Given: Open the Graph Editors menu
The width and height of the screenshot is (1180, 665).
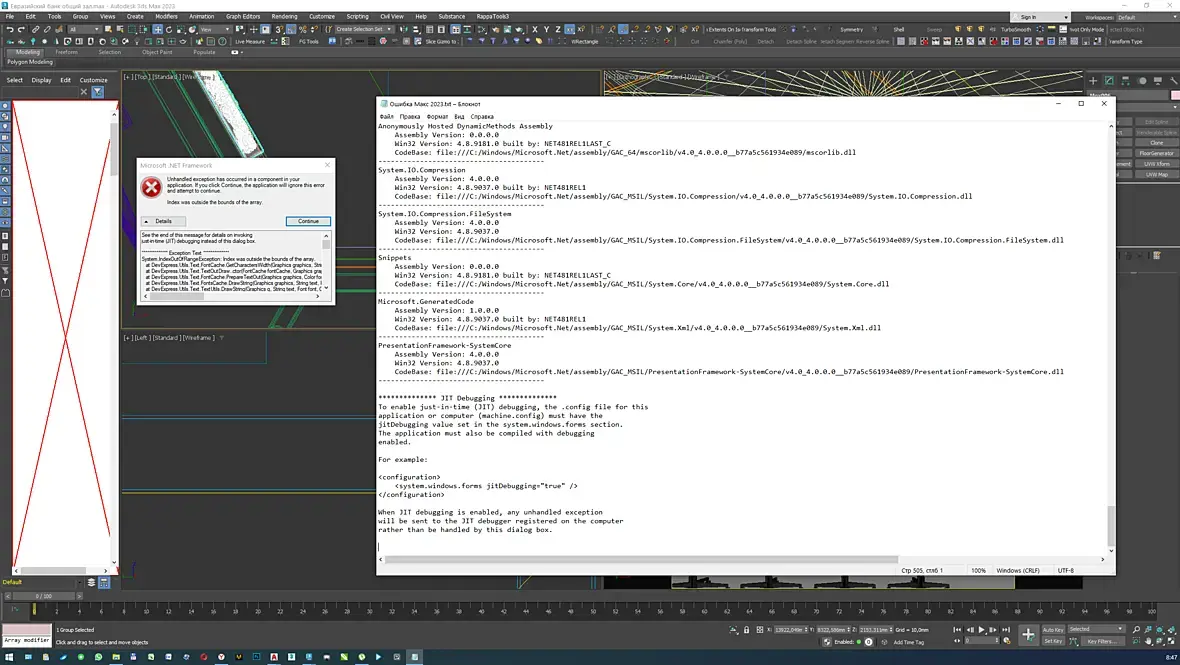Looking at the screenshot, I should coord(243,16).
